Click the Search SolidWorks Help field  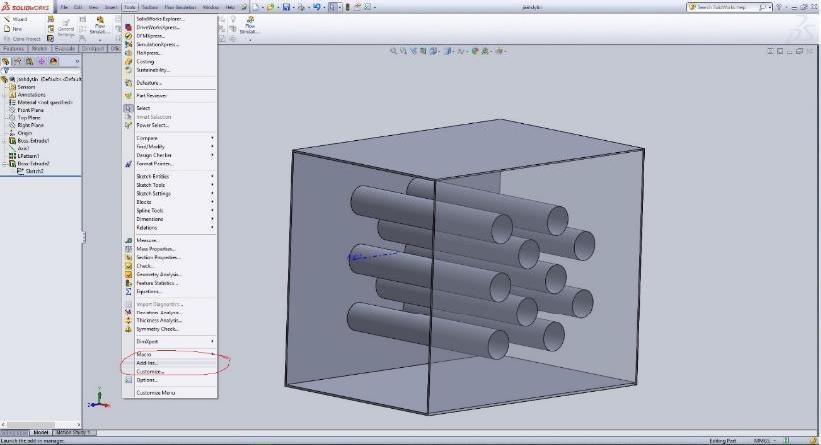[x=728, y=7]
